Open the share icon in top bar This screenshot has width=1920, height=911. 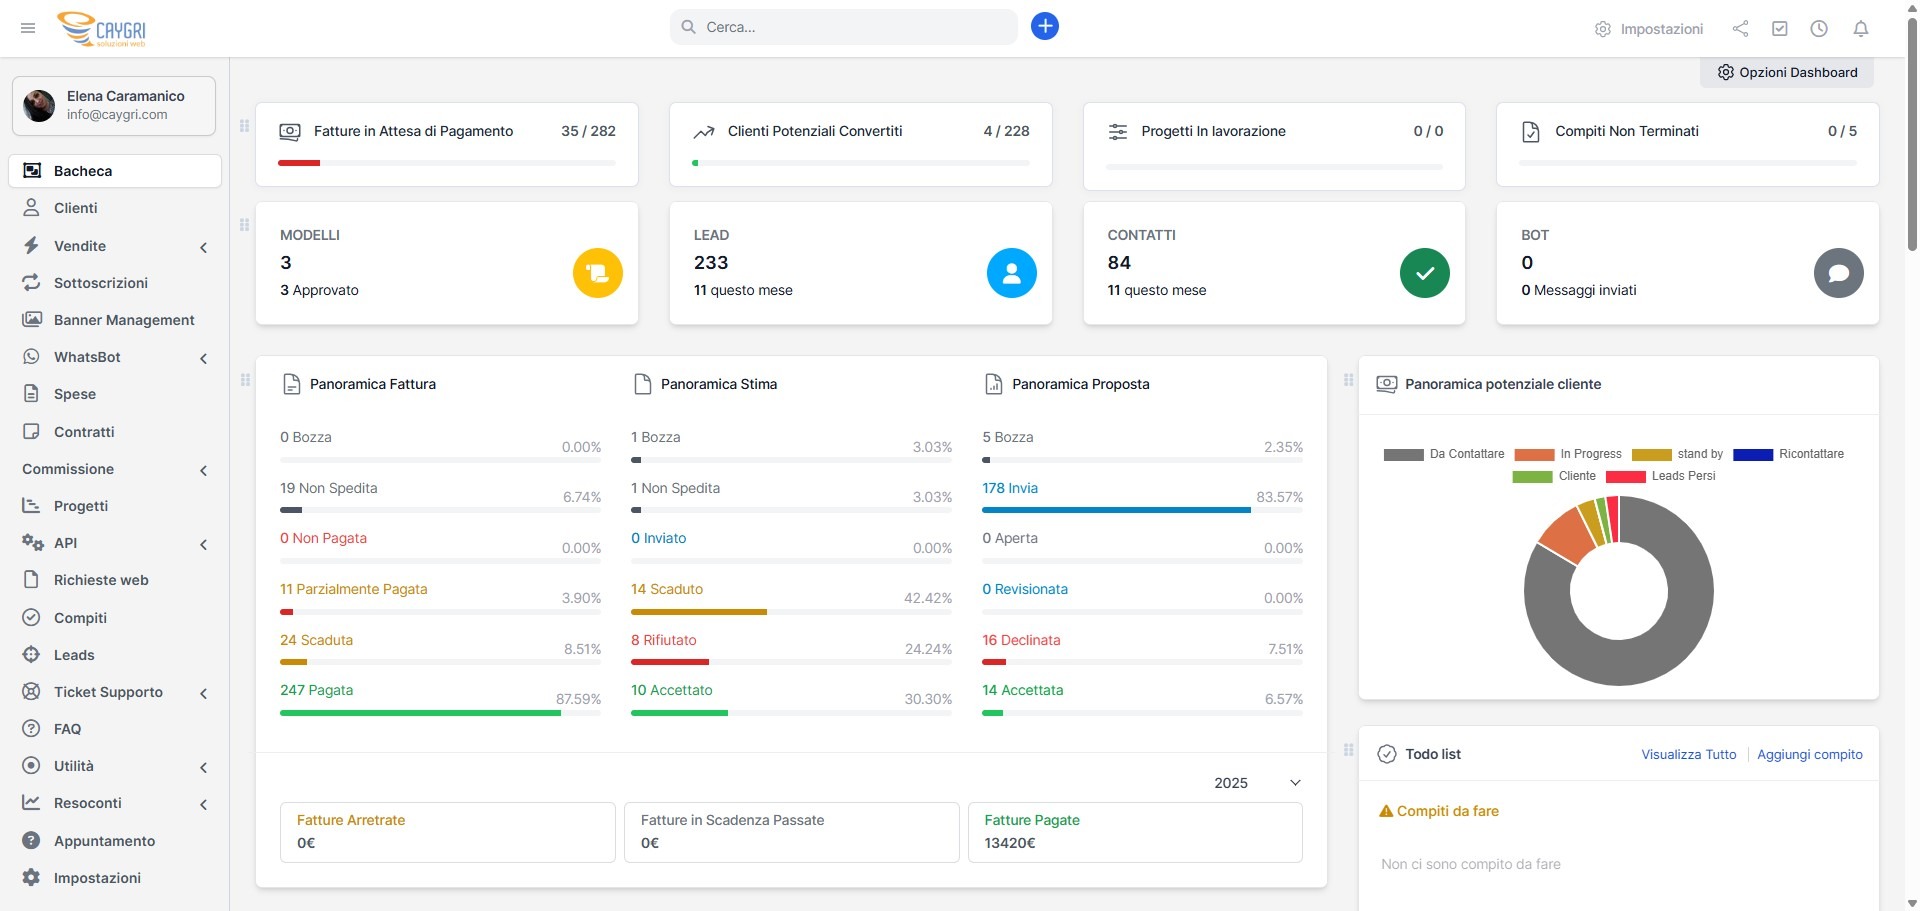coord(1740,29)
